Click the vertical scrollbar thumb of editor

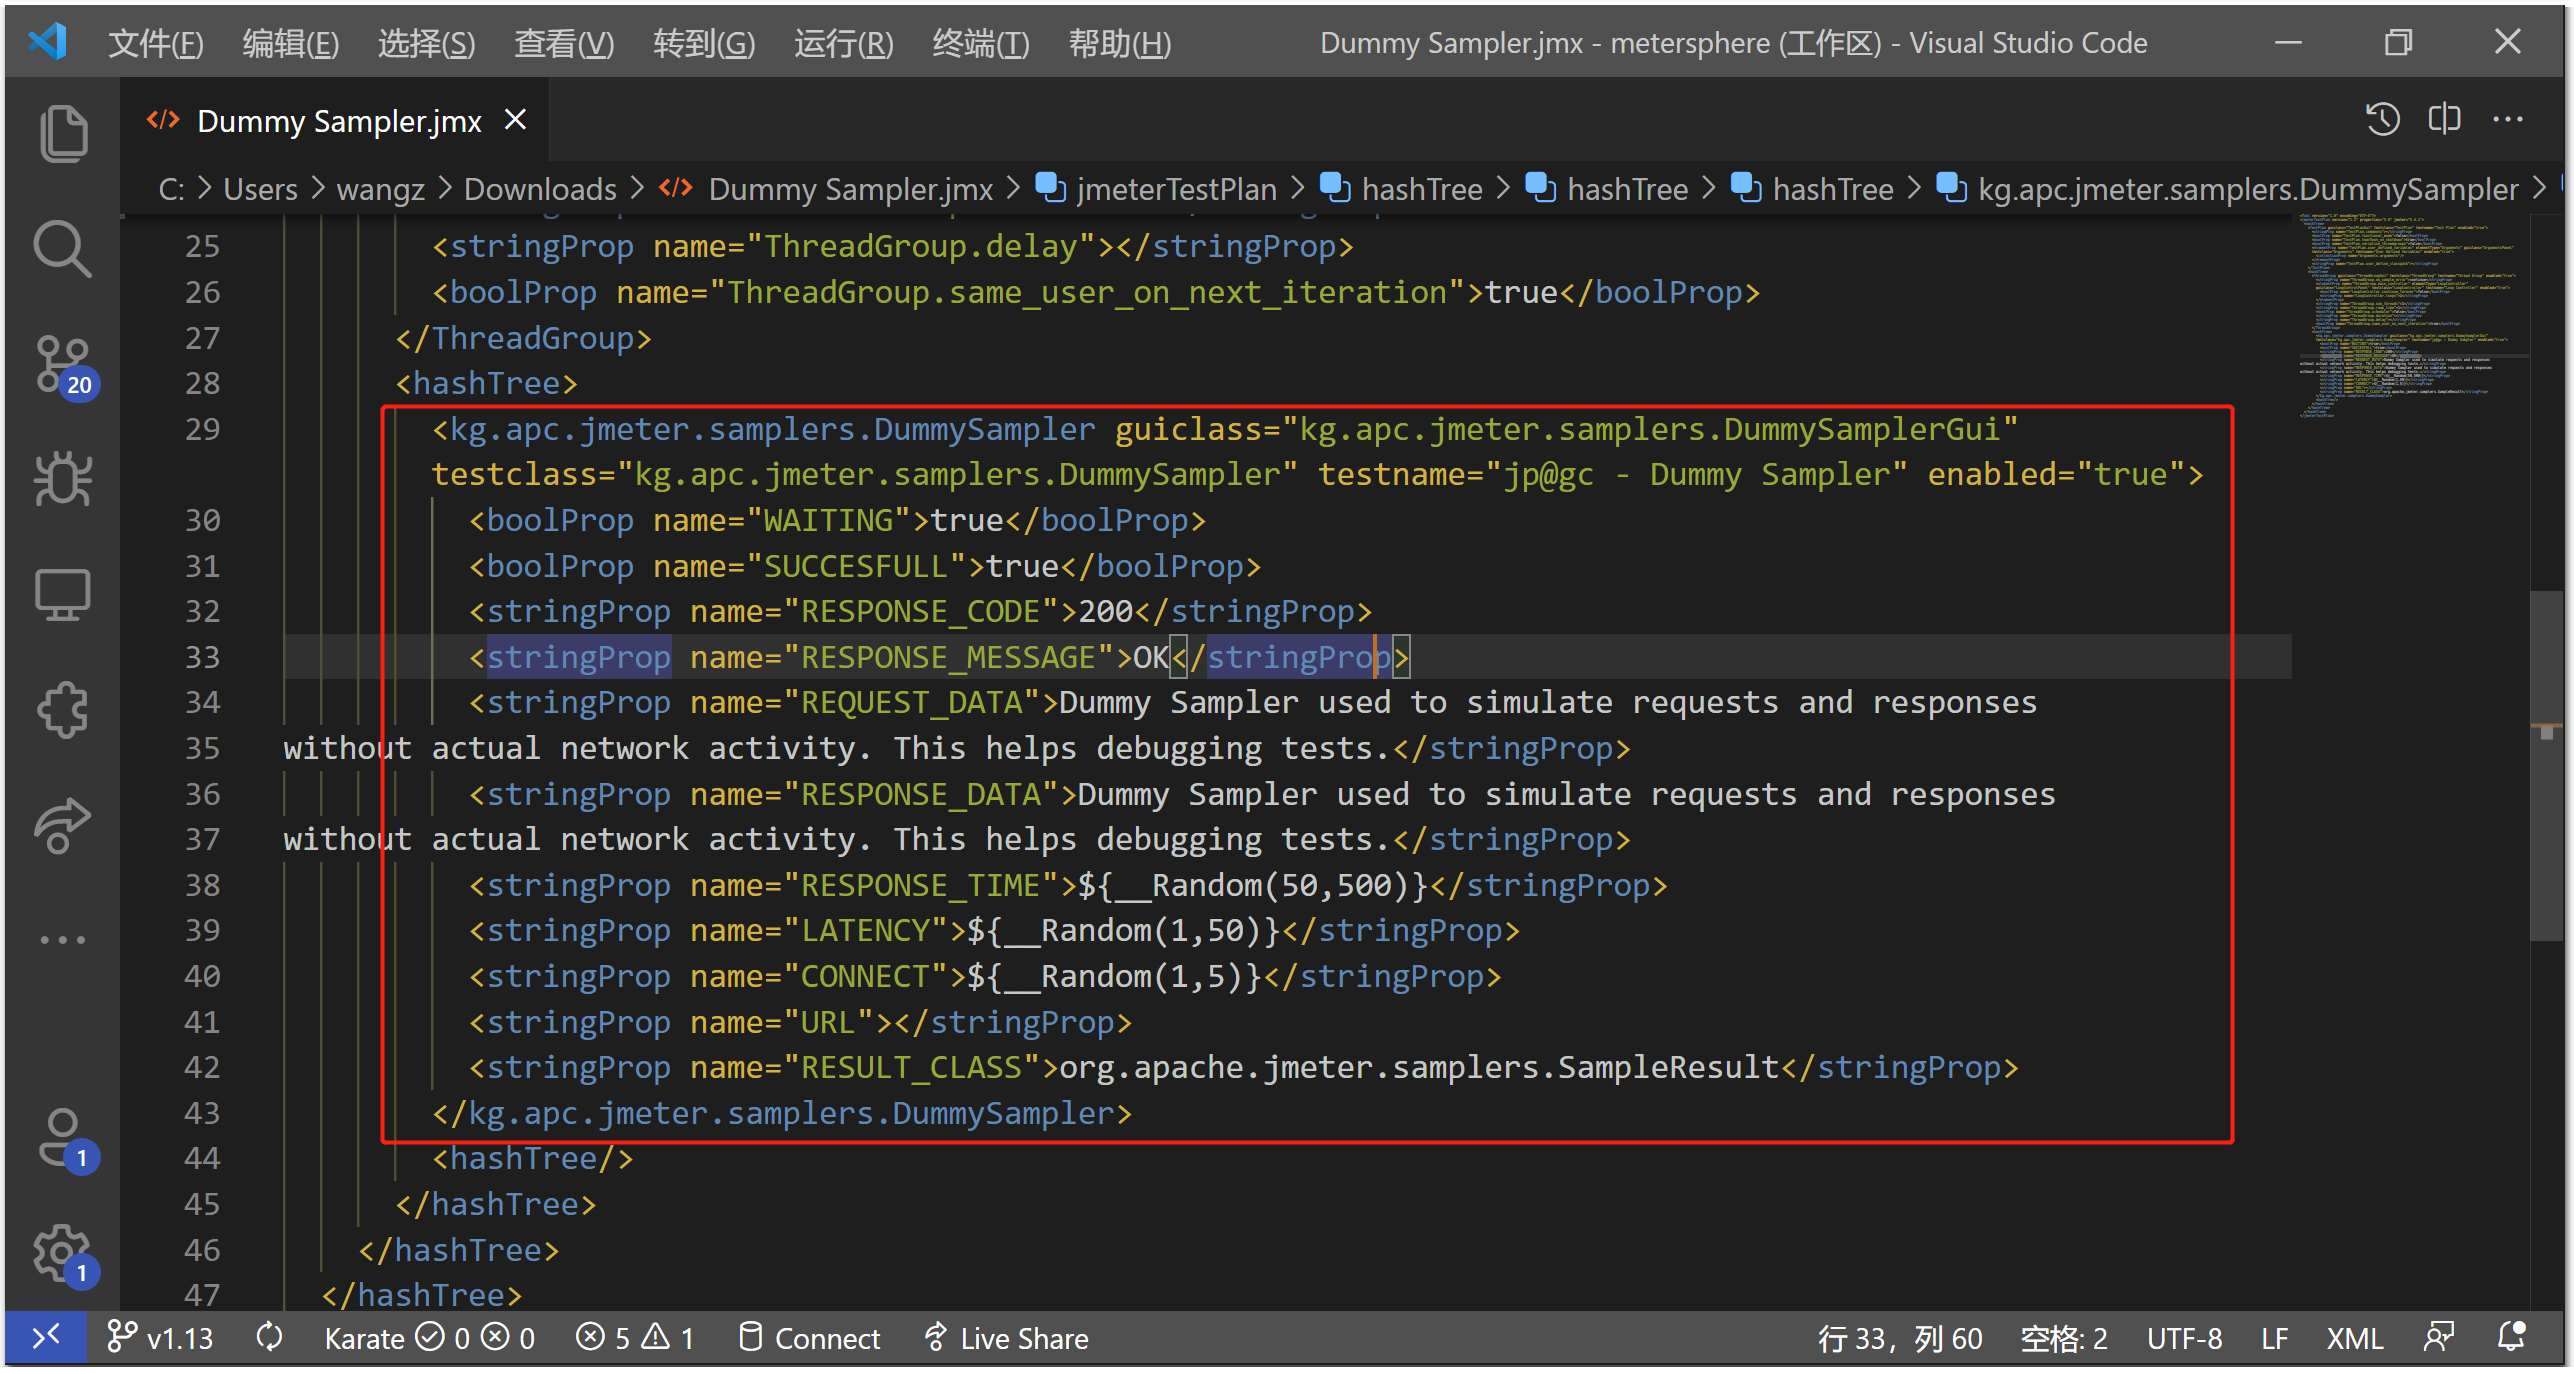tap(2546, 765)
